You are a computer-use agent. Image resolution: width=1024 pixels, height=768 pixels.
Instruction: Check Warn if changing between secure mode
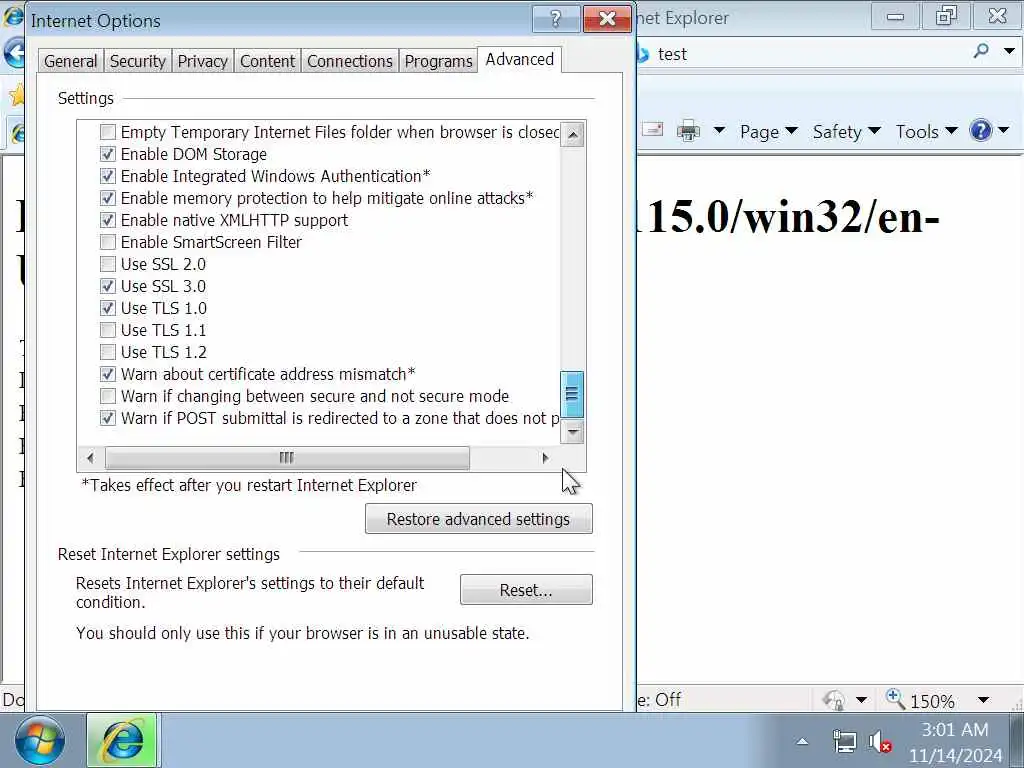(108, 396)
